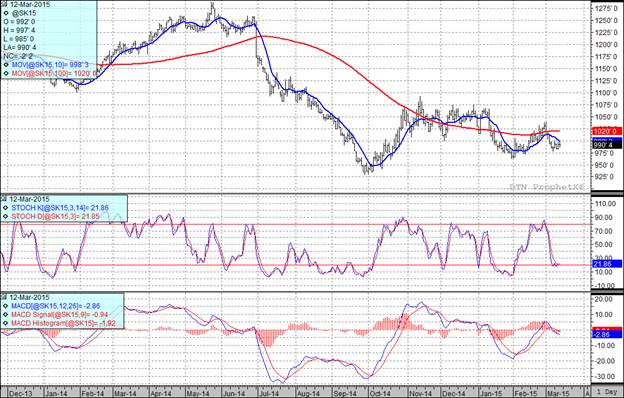Click the Jul-14 label on the time axis
The image size is (624, 398).
pos(270,393)
